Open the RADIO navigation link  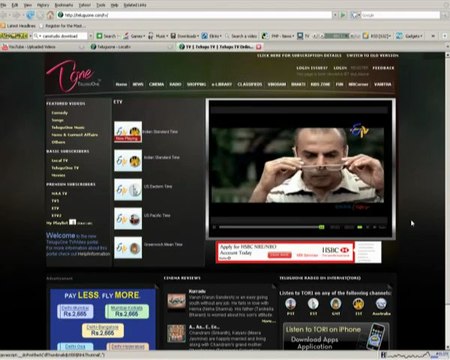tap(175, 84)
